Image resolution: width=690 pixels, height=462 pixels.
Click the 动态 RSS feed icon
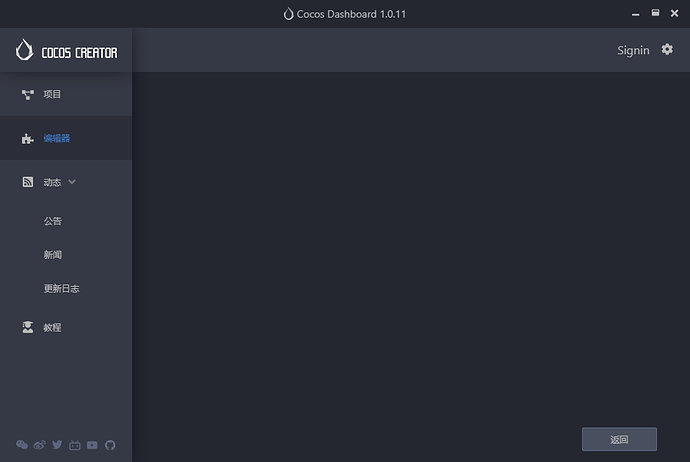(x=28, y=182)
